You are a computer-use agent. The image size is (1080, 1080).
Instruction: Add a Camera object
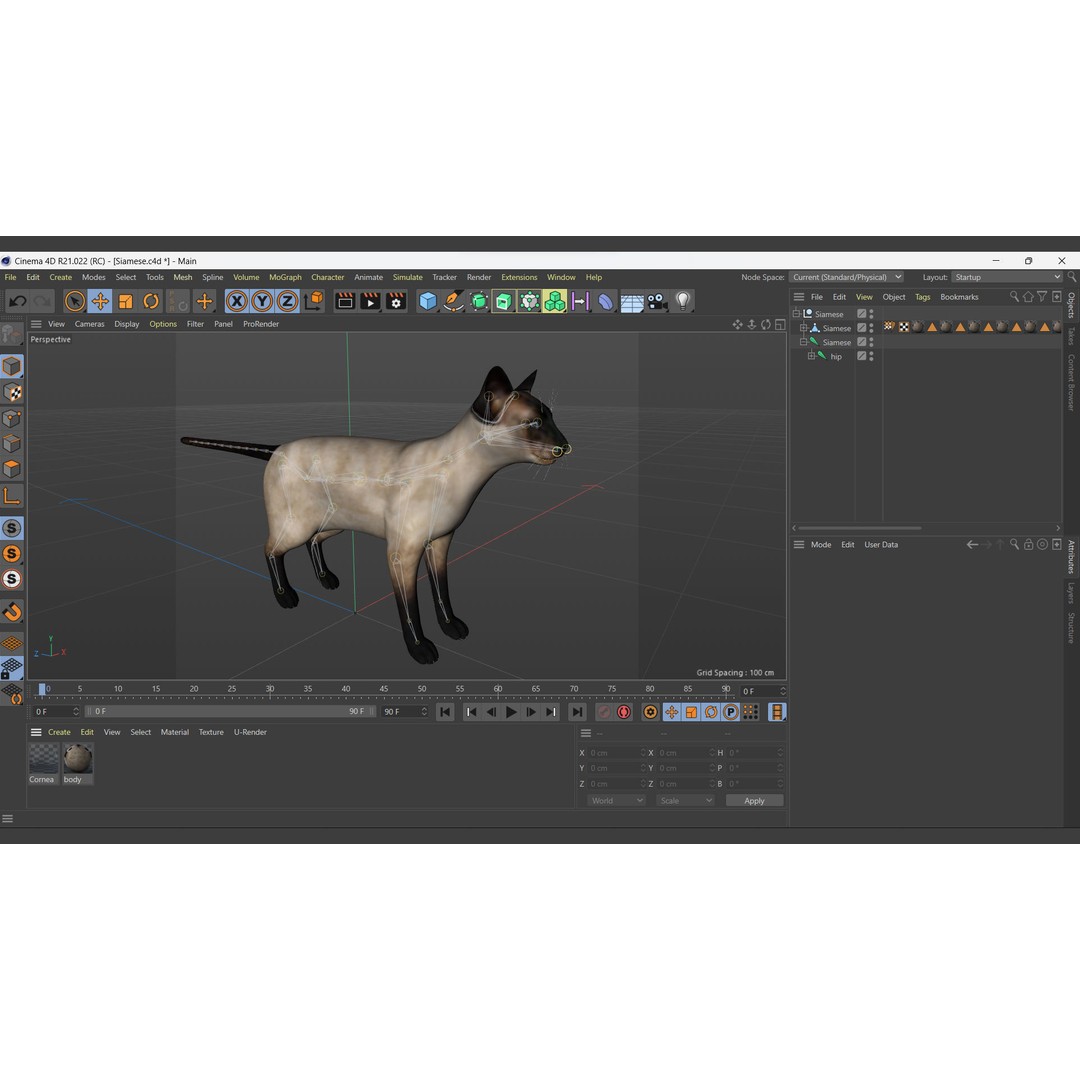(x=657, y=302)
